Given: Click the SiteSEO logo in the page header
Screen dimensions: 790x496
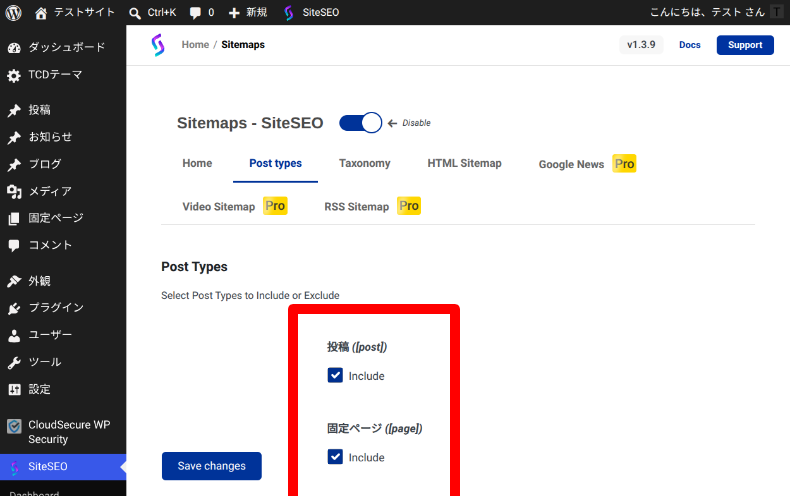Looking at the screenshot, I should coord(158,45).
